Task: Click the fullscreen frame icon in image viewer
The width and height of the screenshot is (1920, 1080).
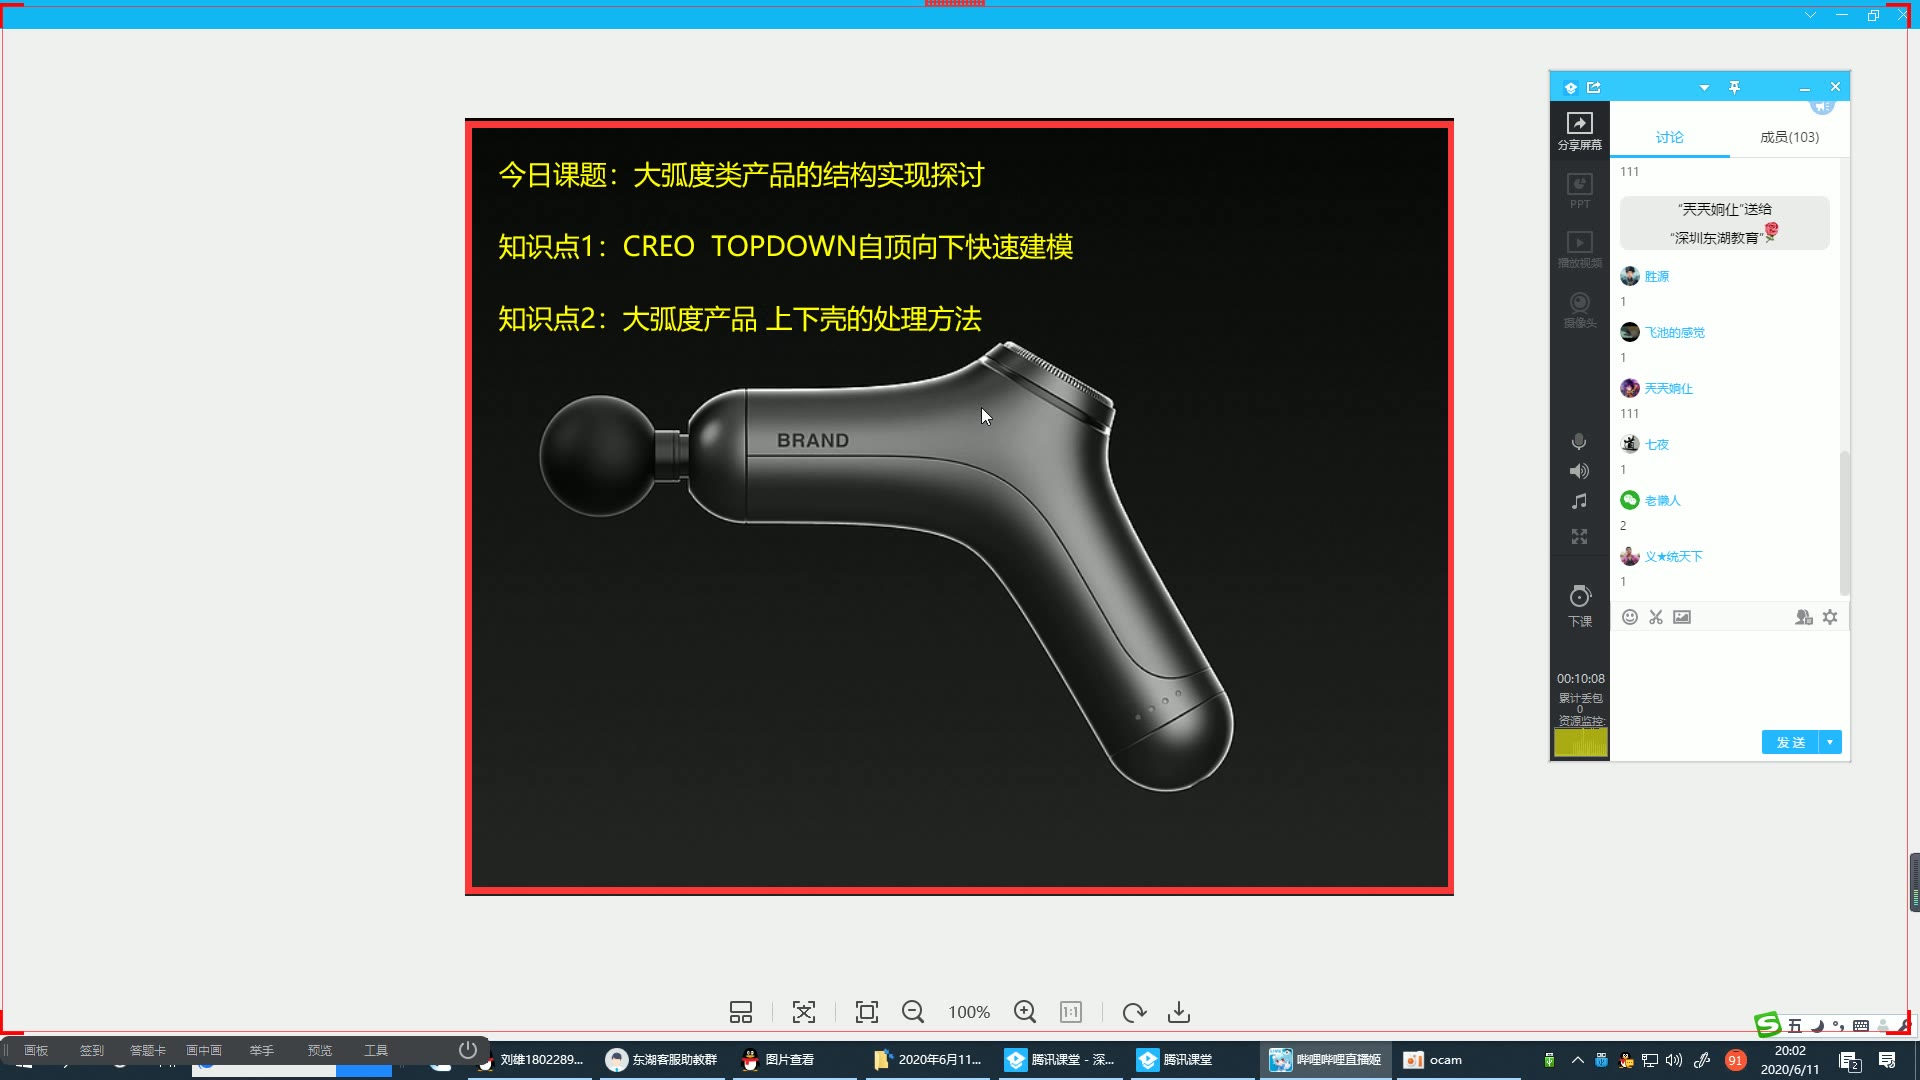Action: (x=867, y=1012)
